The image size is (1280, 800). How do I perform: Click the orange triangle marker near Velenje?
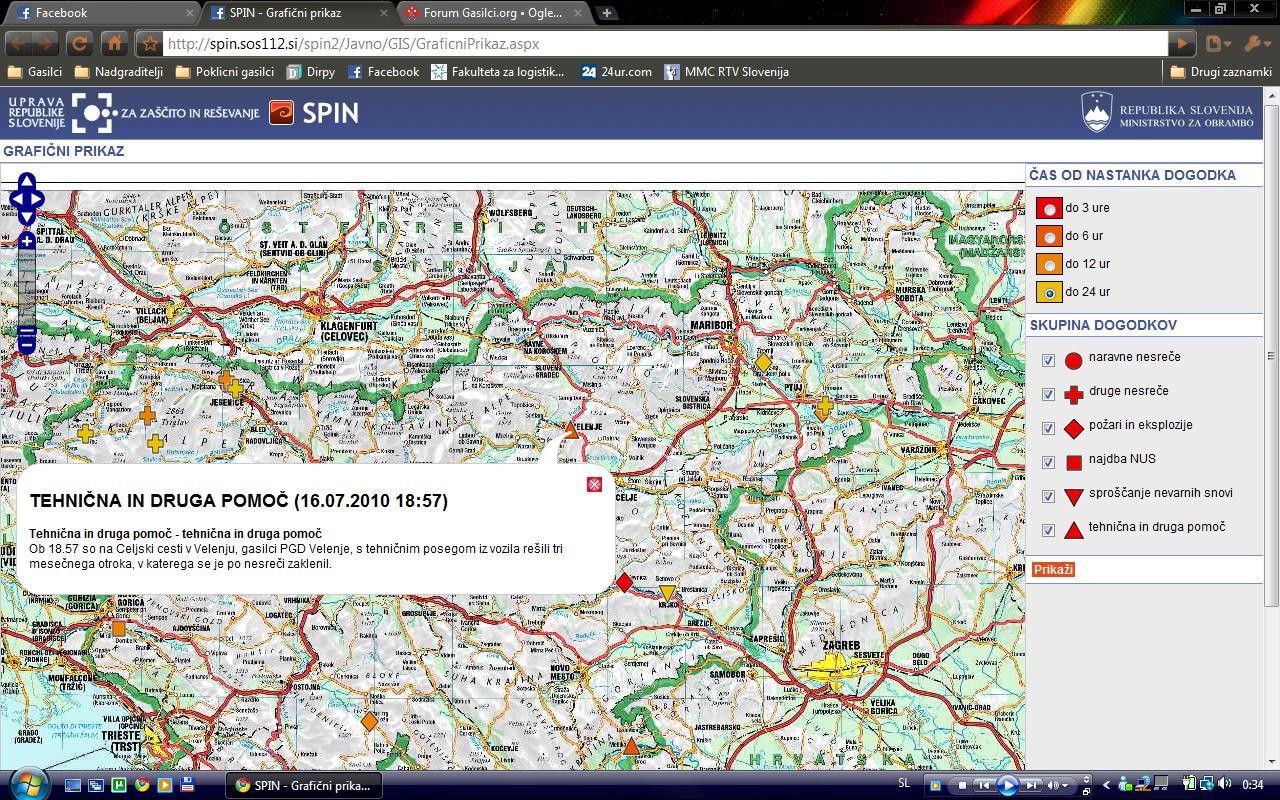click(x=571, y=430)
